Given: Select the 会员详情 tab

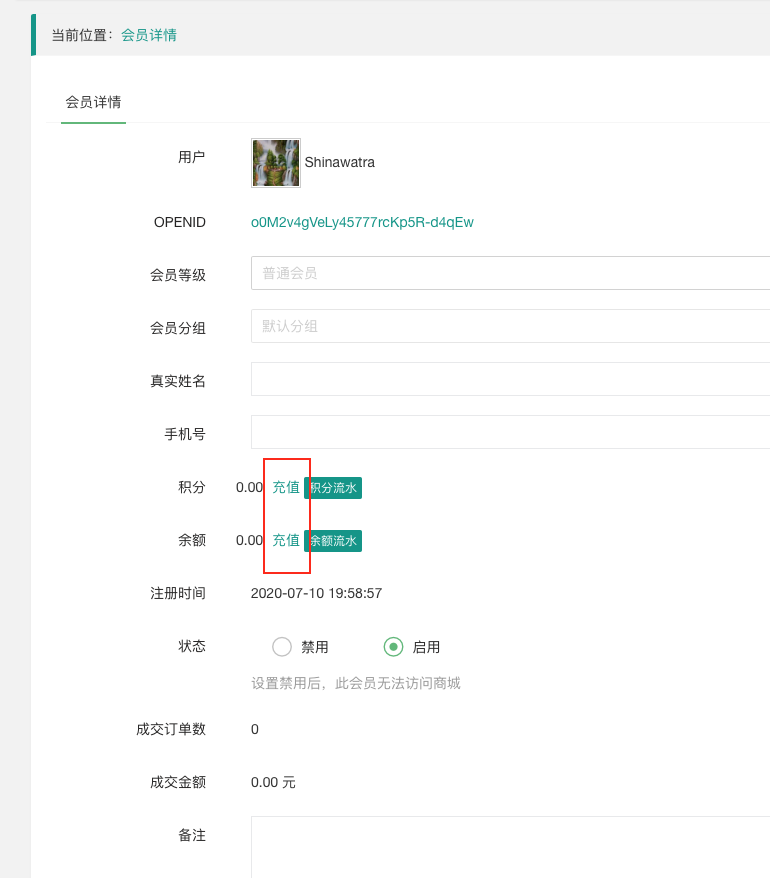Looking at the screenshot, I should 93,102.
